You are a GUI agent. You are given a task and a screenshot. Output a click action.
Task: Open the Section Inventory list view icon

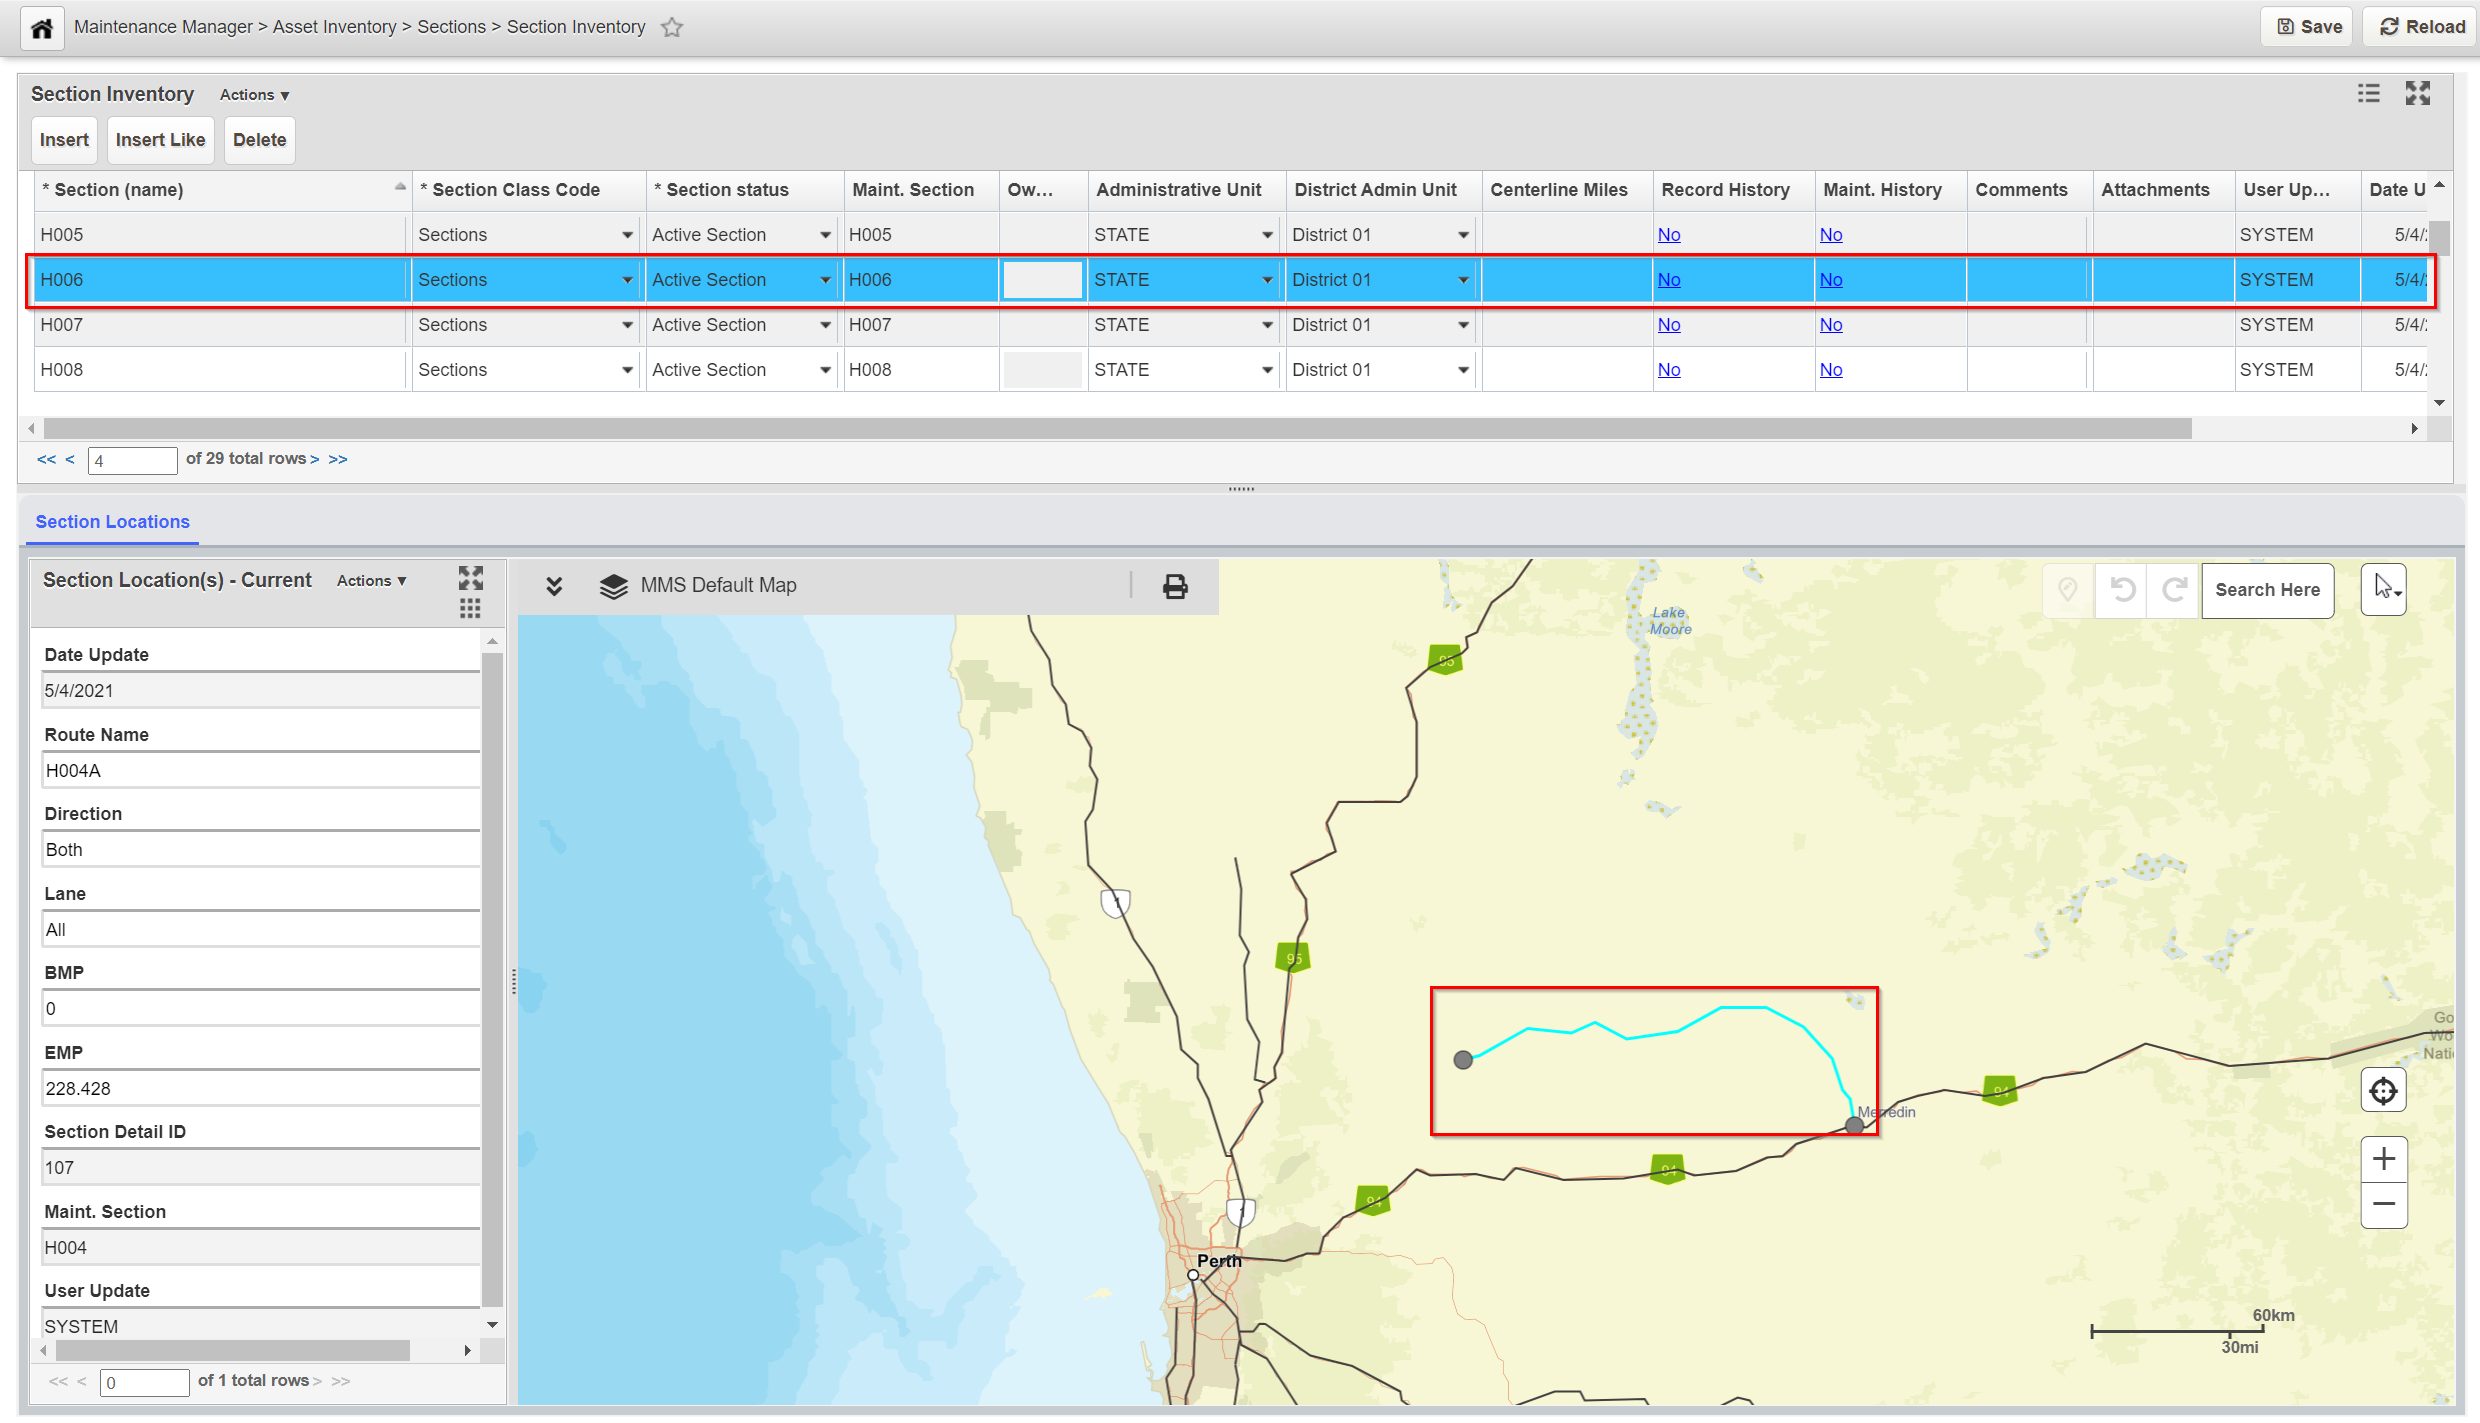point(2368,94)
